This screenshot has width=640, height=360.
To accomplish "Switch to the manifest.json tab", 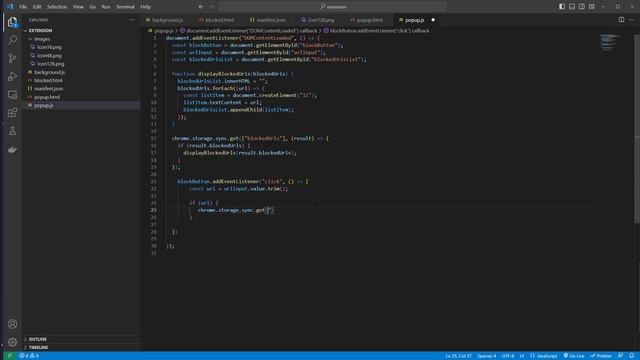I will coord(271,20).
